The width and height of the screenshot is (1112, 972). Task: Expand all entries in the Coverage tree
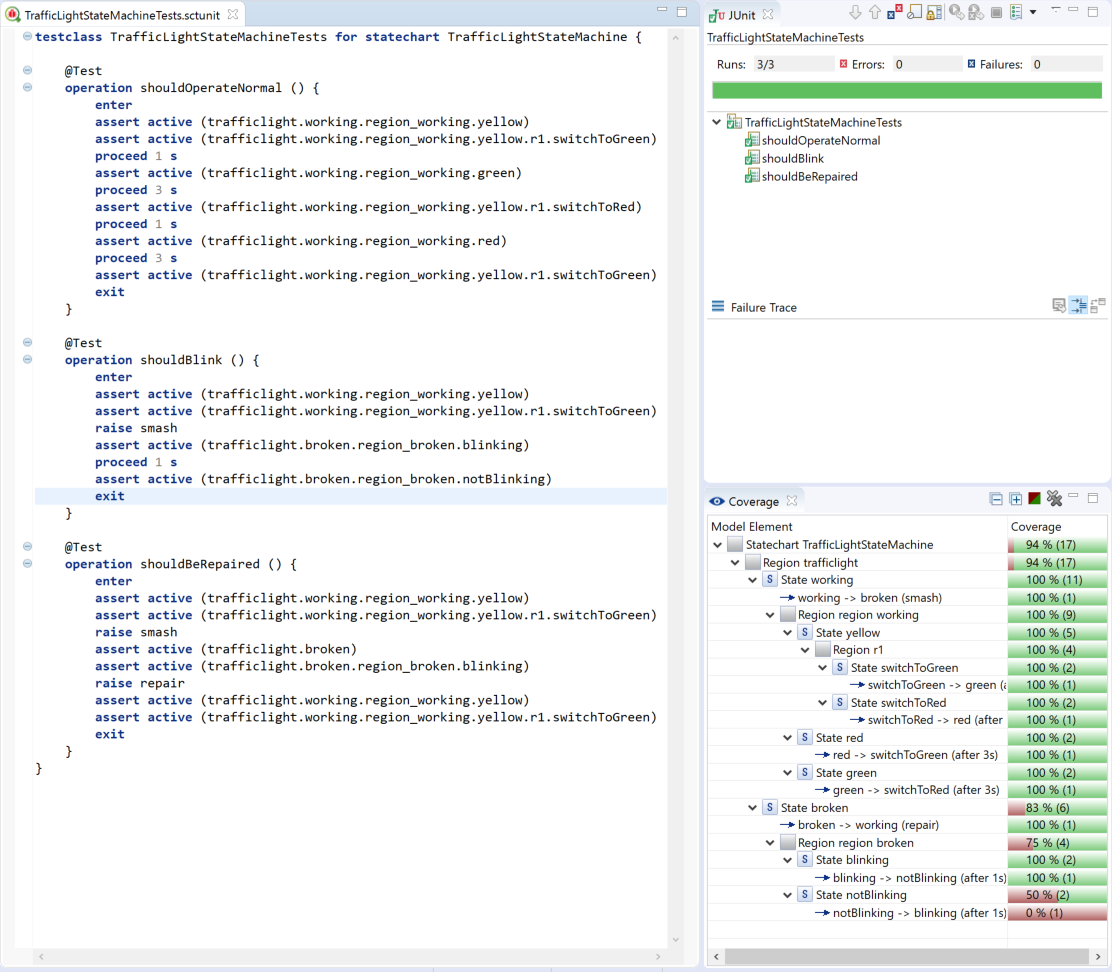tap(1016, 498)
